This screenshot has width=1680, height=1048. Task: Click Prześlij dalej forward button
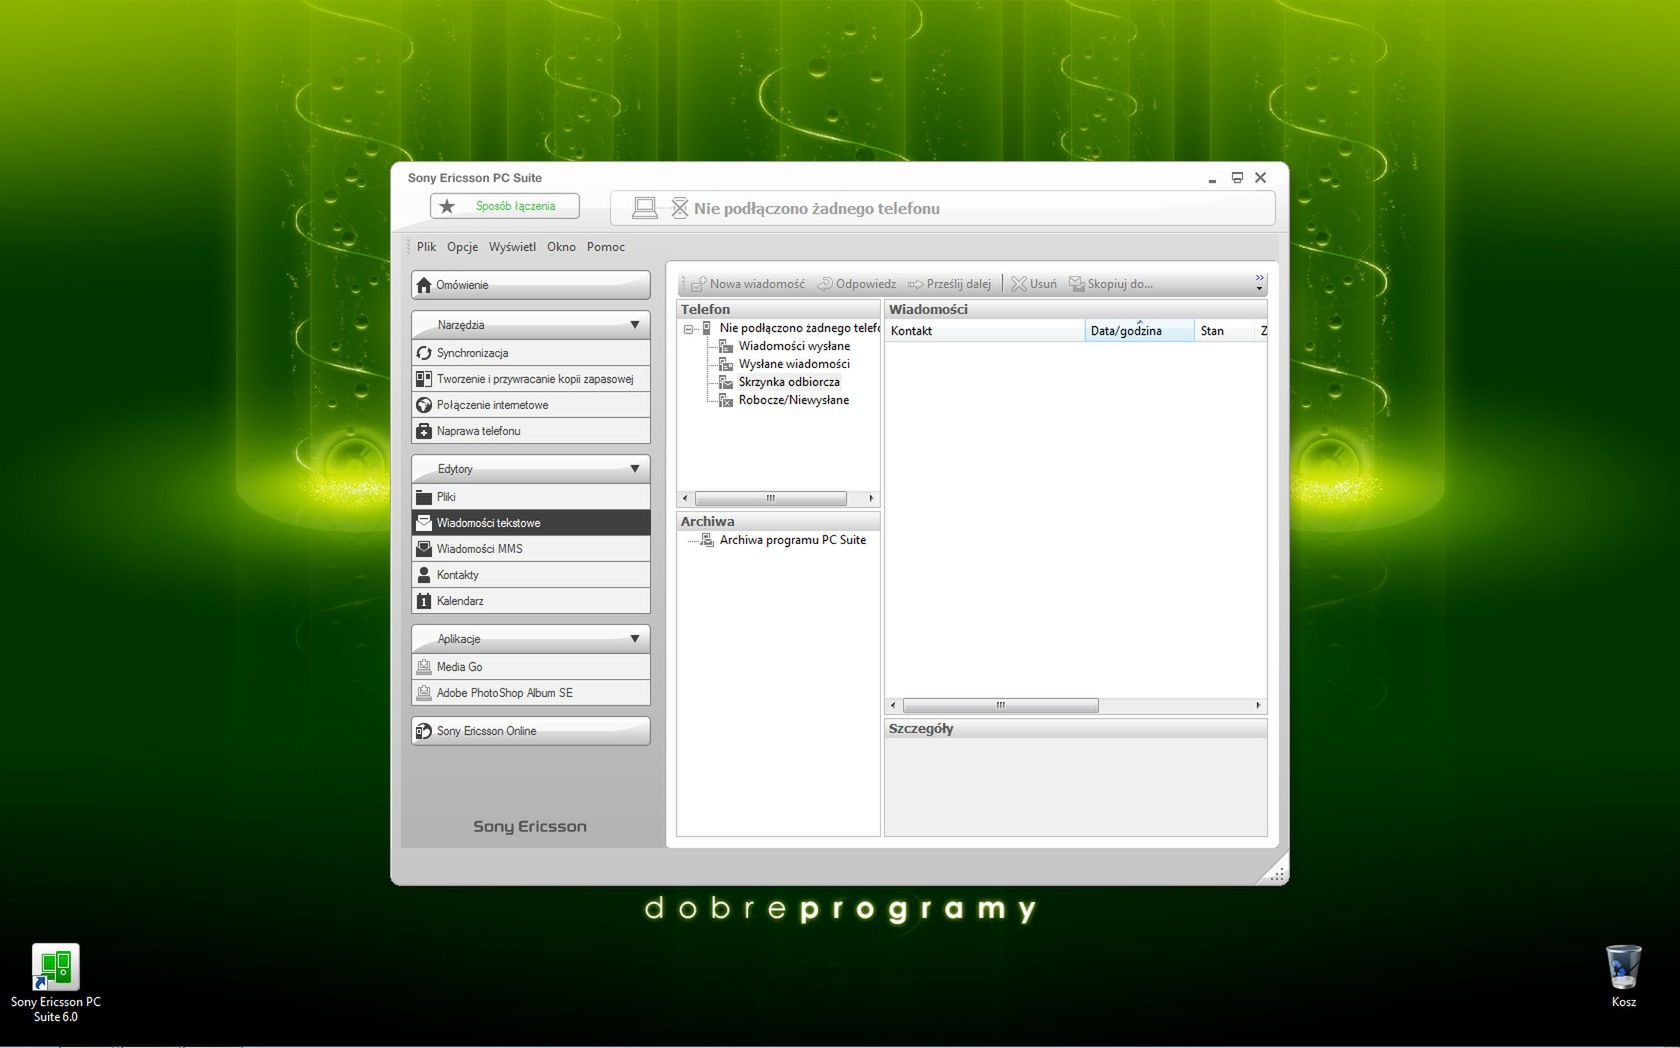(949, 284)
